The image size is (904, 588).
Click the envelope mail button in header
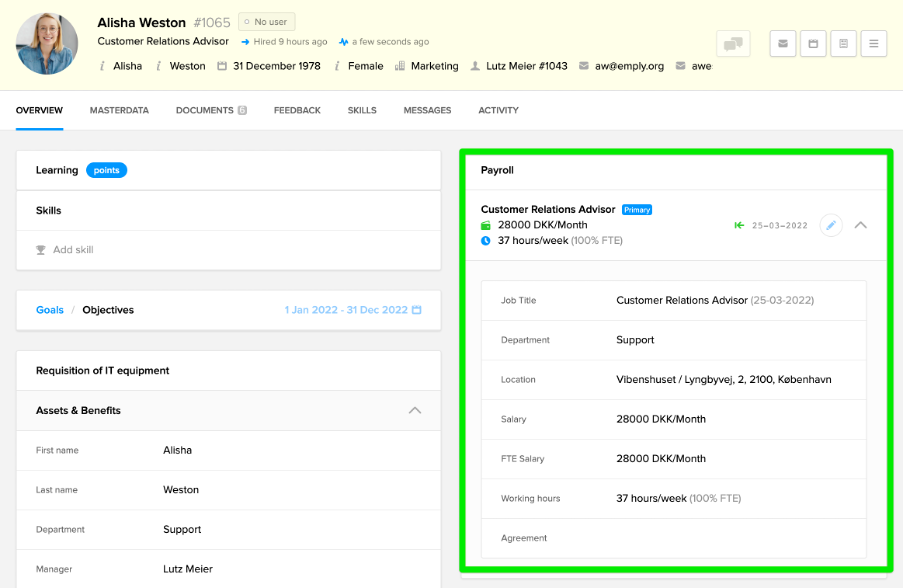[x=783, y=44]
